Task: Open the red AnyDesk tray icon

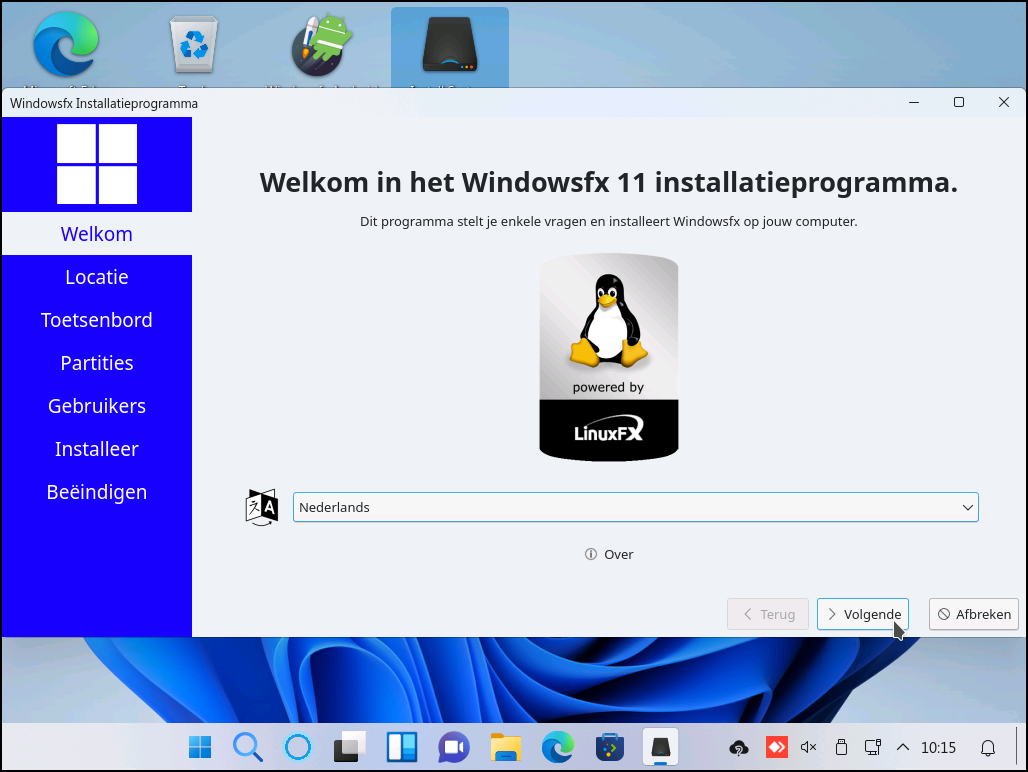Action: [x=777, y=747]
